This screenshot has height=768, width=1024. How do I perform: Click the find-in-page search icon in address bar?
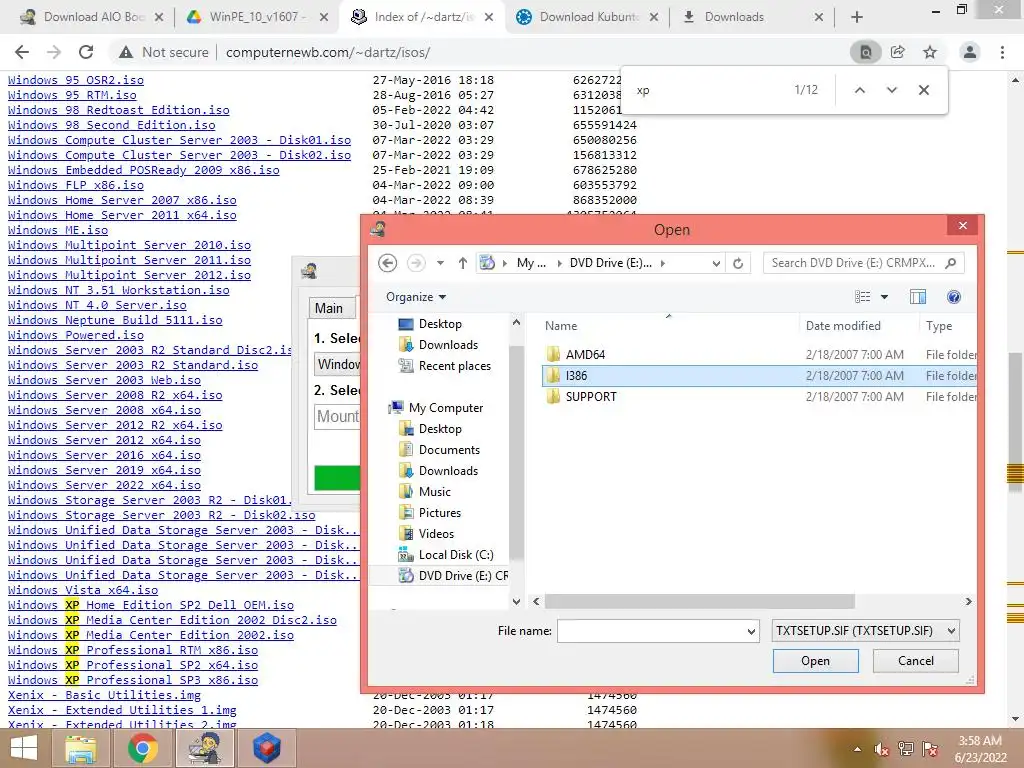click(865, 52)
